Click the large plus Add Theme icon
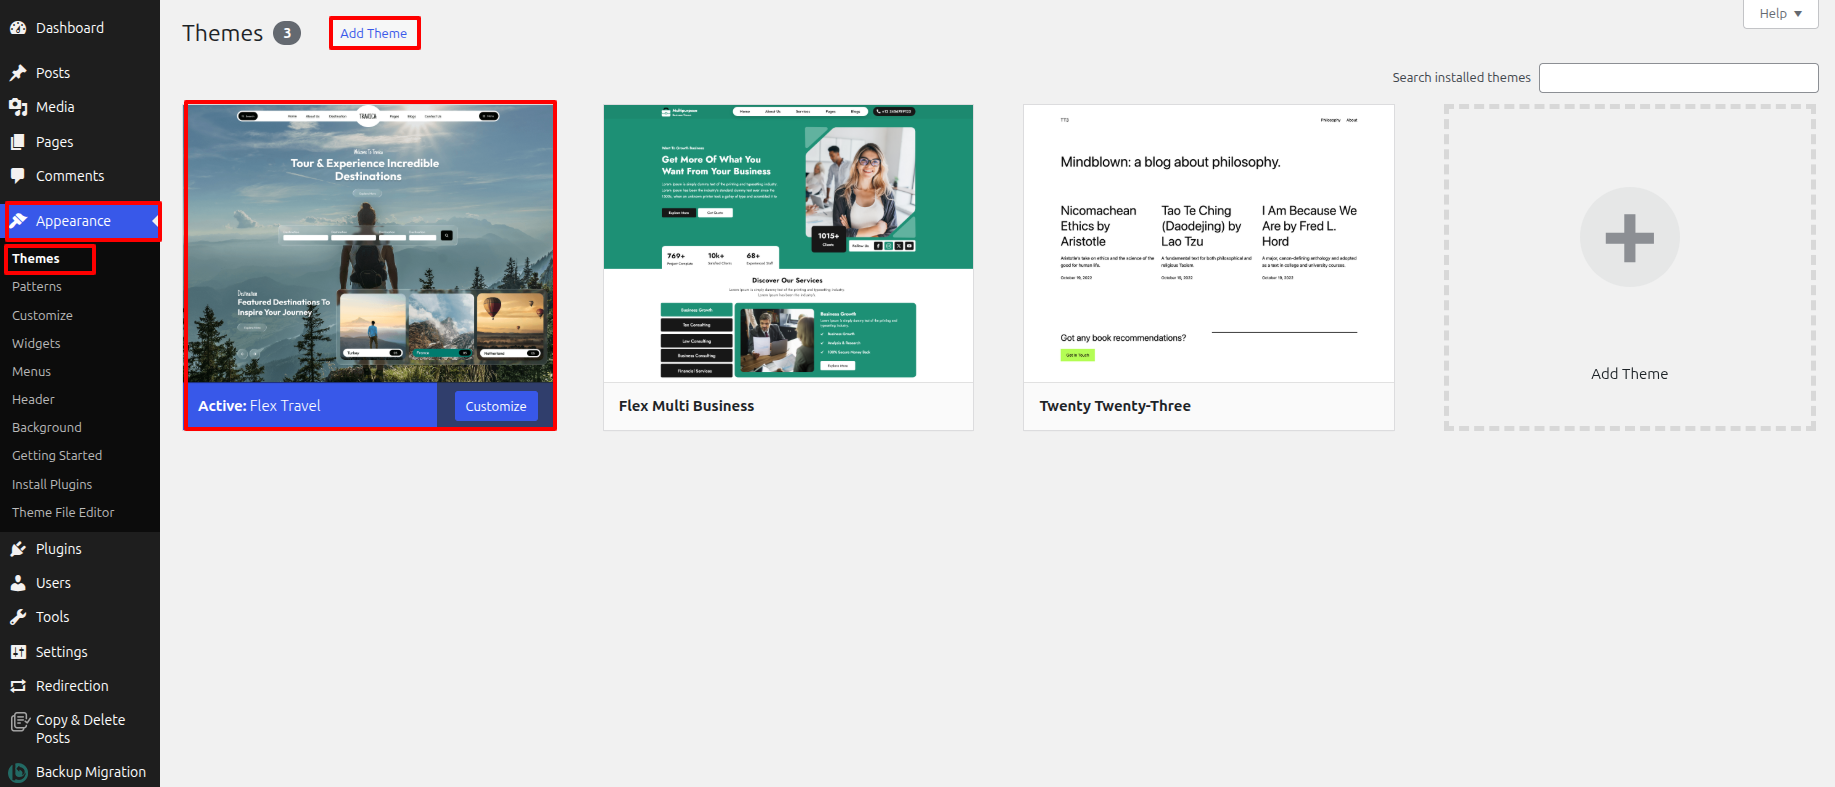Screen dimensions: 1835x787 [x=1629, y=237]
